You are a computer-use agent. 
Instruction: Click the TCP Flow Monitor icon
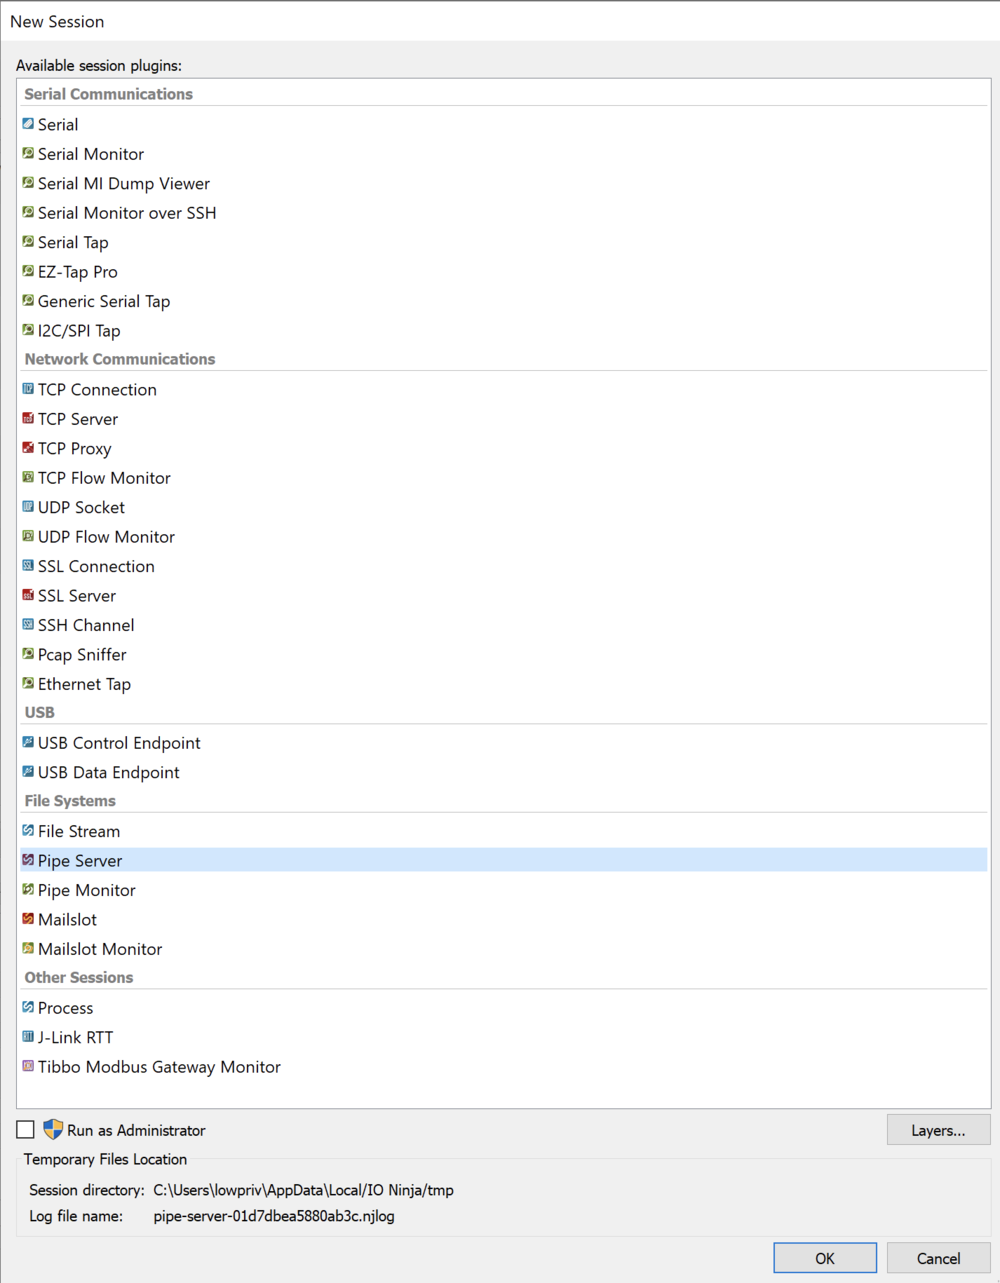click(28, 477)
